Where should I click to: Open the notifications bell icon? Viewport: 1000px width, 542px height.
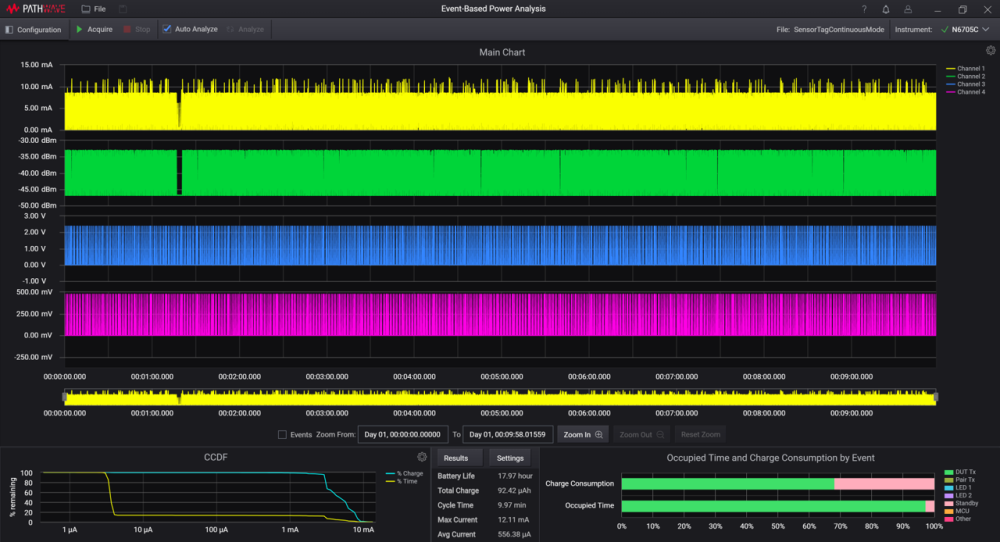click(885, 9)
